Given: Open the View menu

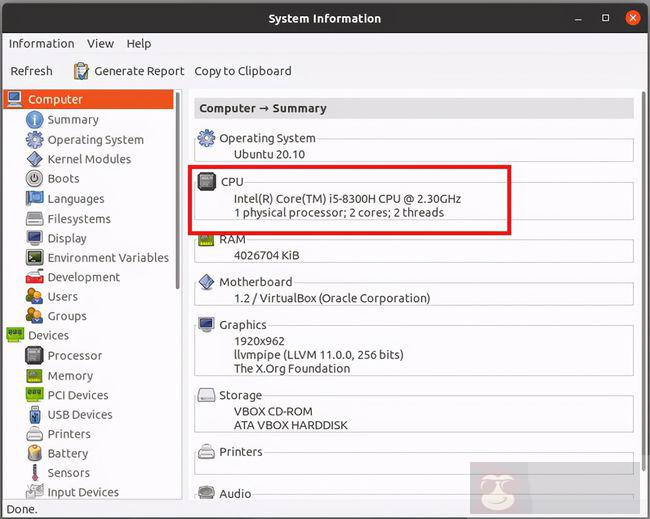Looking at the screenshot, I should tap(100, 44).
